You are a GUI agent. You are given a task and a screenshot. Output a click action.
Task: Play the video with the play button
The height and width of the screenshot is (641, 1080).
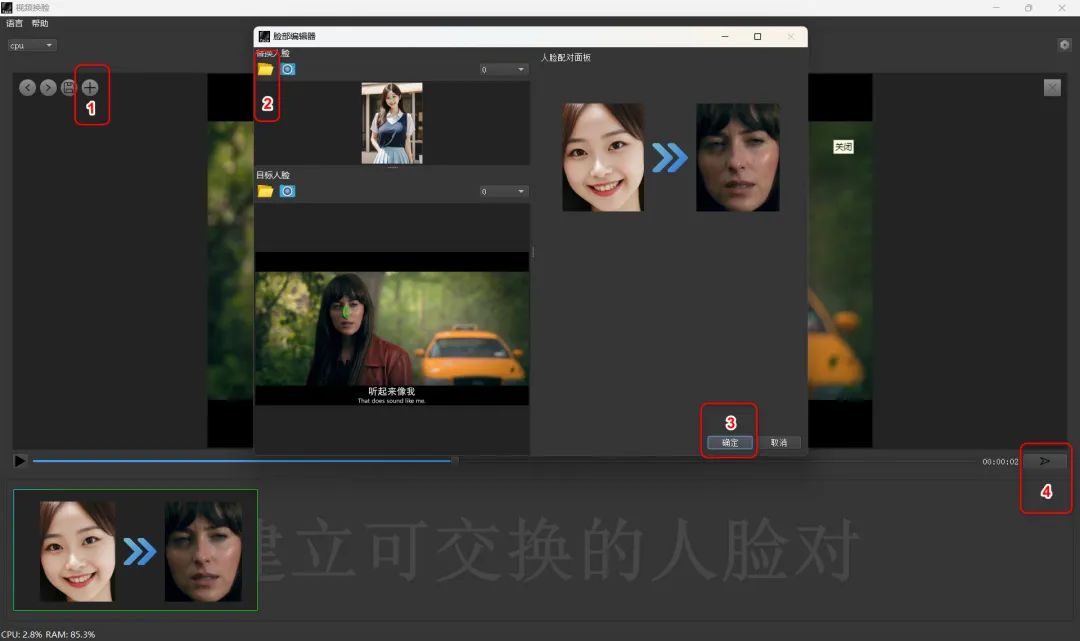point(20,461)
